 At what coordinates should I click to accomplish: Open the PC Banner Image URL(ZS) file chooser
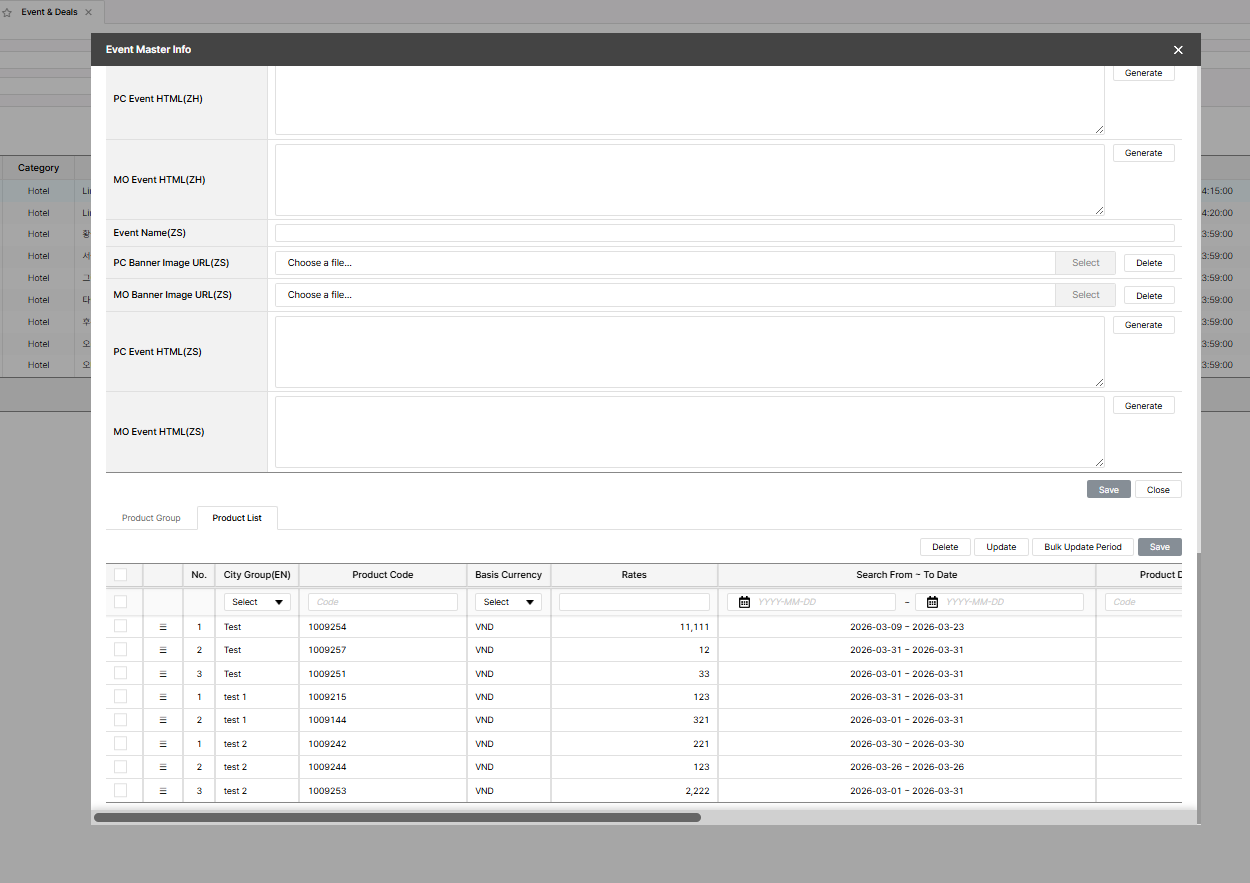[x=665, y=263]
